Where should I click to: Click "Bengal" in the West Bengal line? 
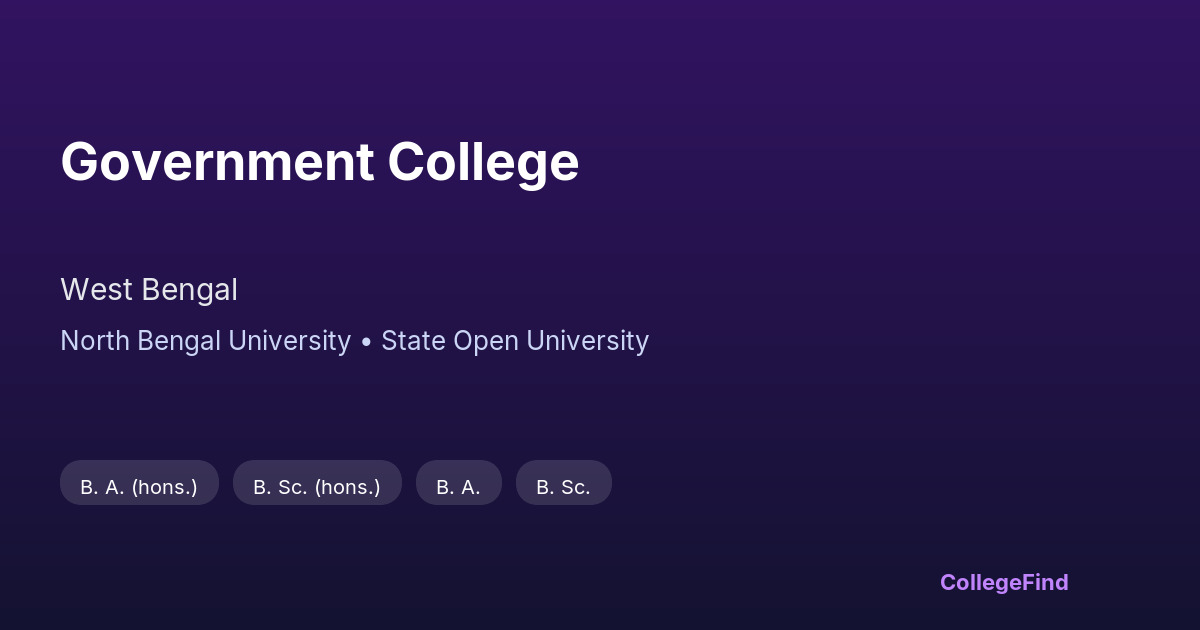coord(190,290)
